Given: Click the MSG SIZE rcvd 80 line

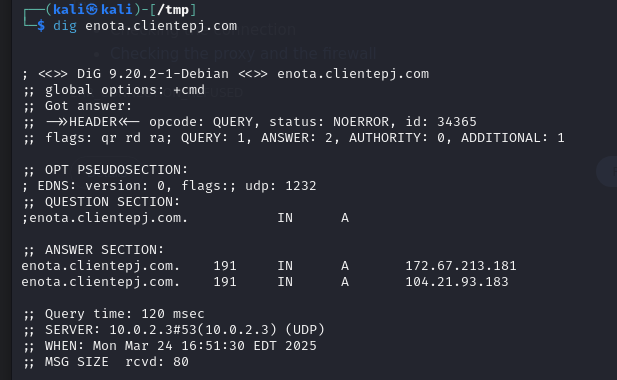Looking at the screenshot, I should point(106,362).
